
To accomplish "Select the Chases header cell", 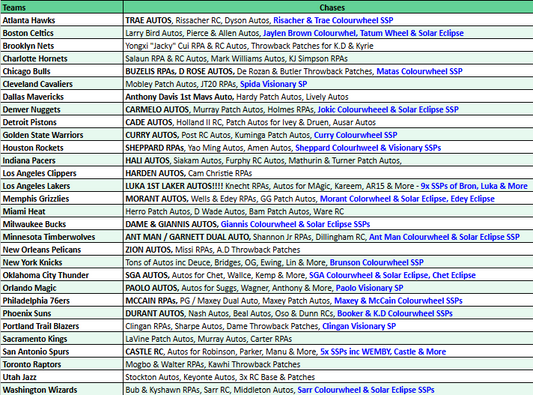I will 328,7.
